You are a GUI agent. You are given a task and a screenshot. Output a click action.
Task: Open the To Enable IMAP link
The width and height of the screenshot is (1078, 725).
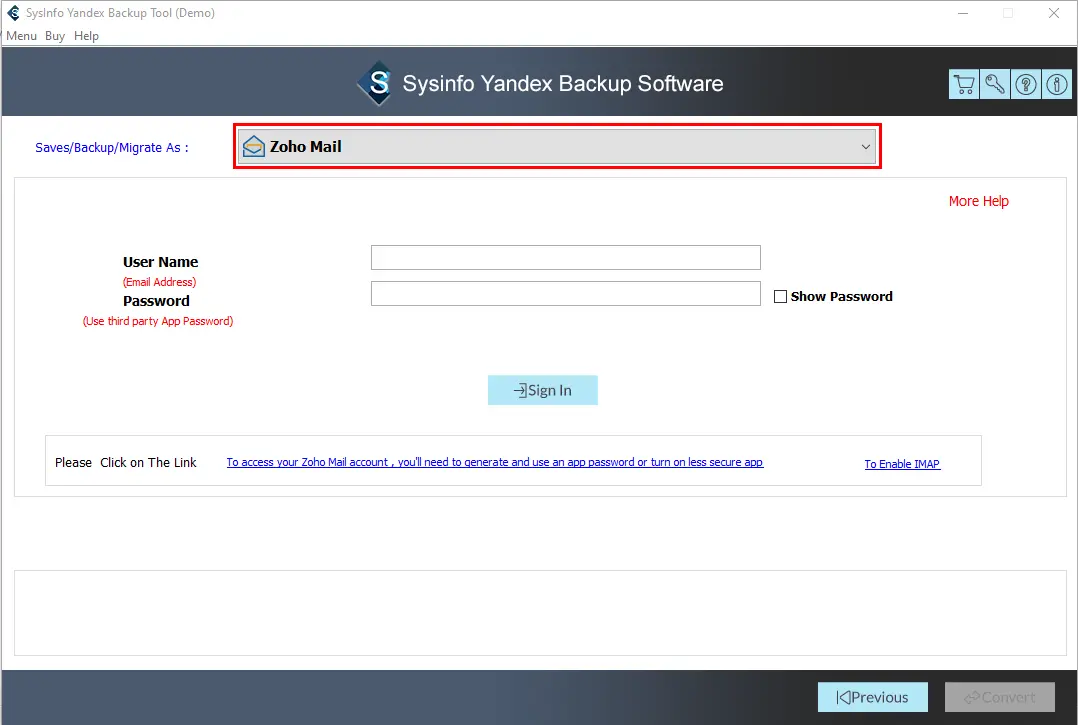pos(902,464)
